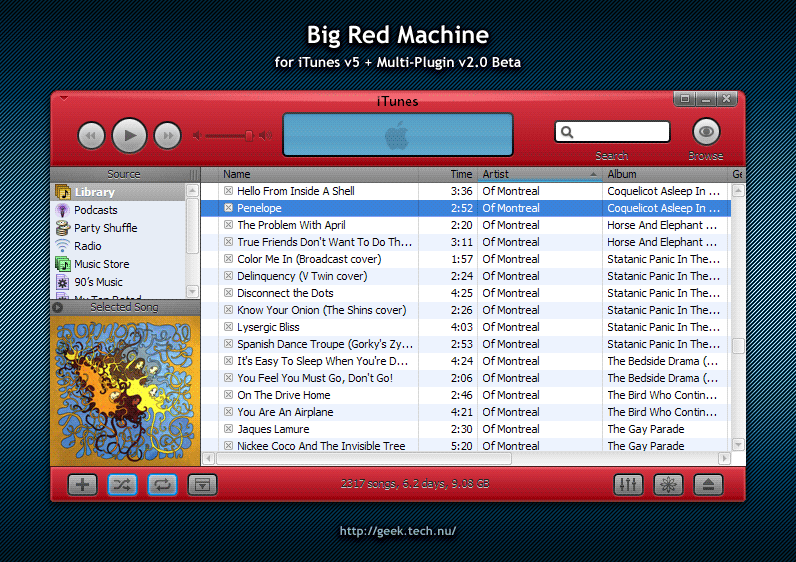
Task: Turn on the visualizer
Action: [668, 484]
